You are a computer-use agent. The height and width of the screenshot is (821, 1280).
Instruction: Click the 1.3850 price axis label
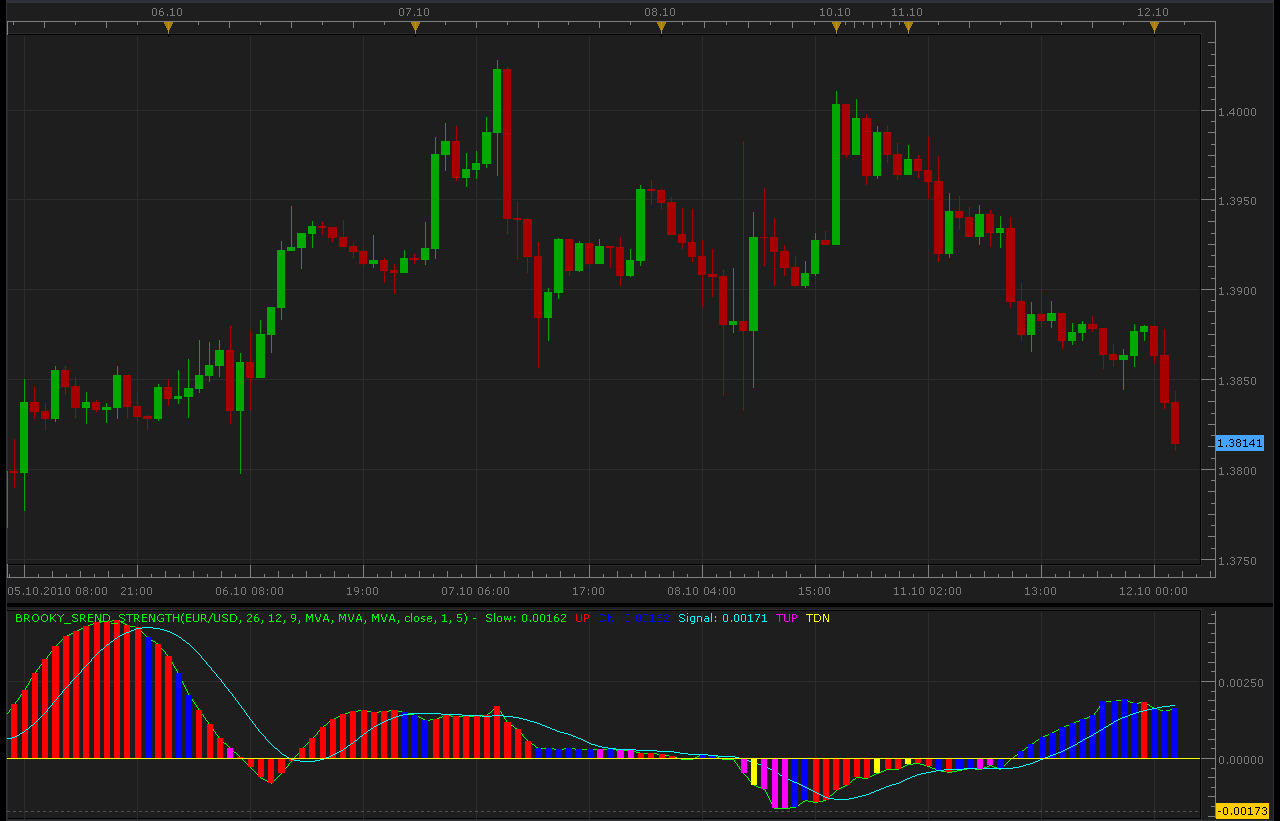coord(1238,382)
